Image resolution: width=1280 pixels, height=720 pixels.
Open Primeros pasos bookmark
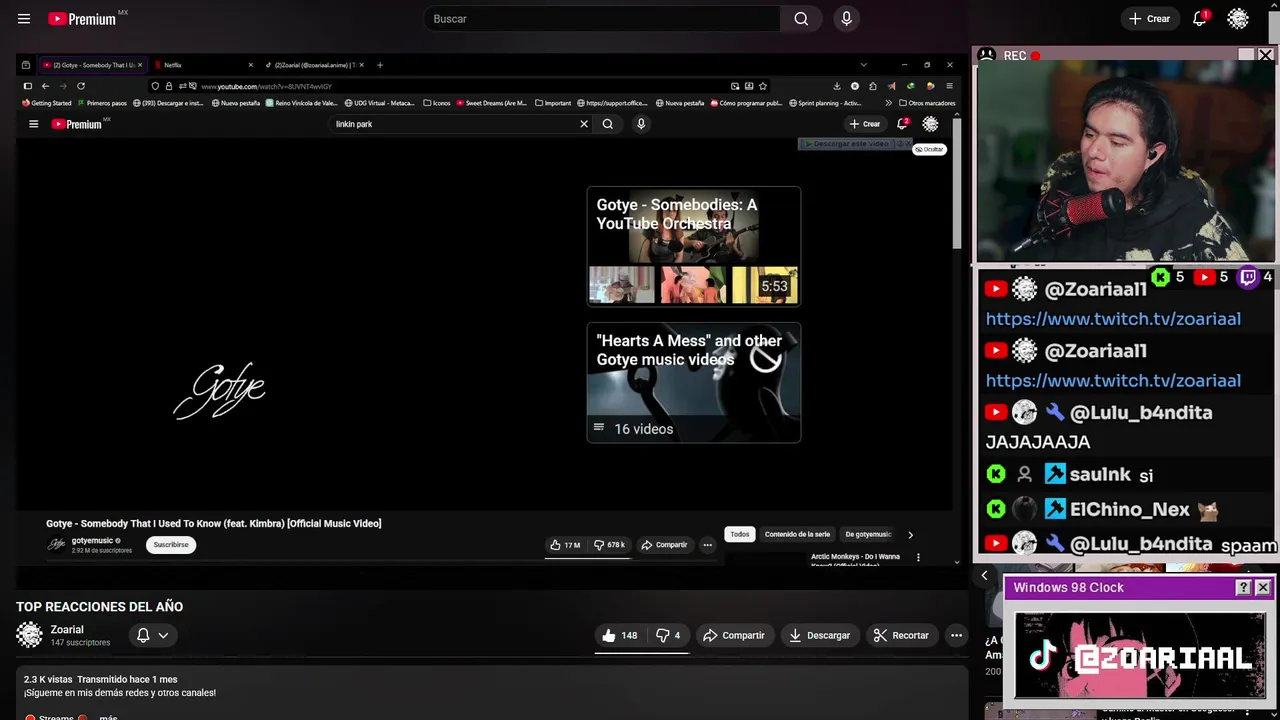click(102, 103)
